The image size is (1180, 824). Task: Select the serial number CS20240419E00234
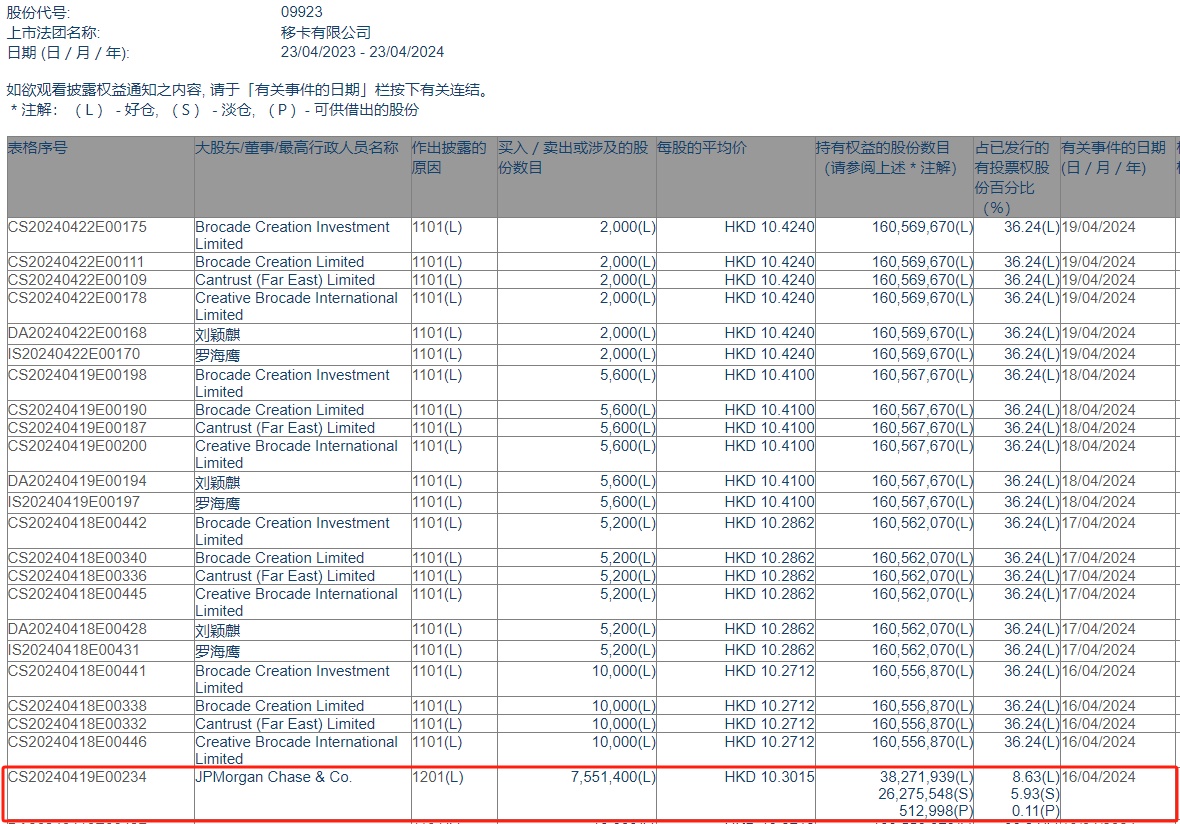(x=78, y=777)
